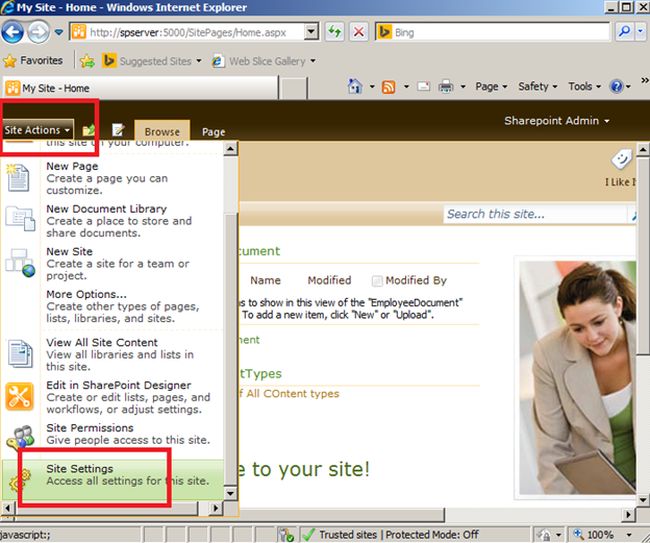Click the Site Settings gear icon

[20, 480]
